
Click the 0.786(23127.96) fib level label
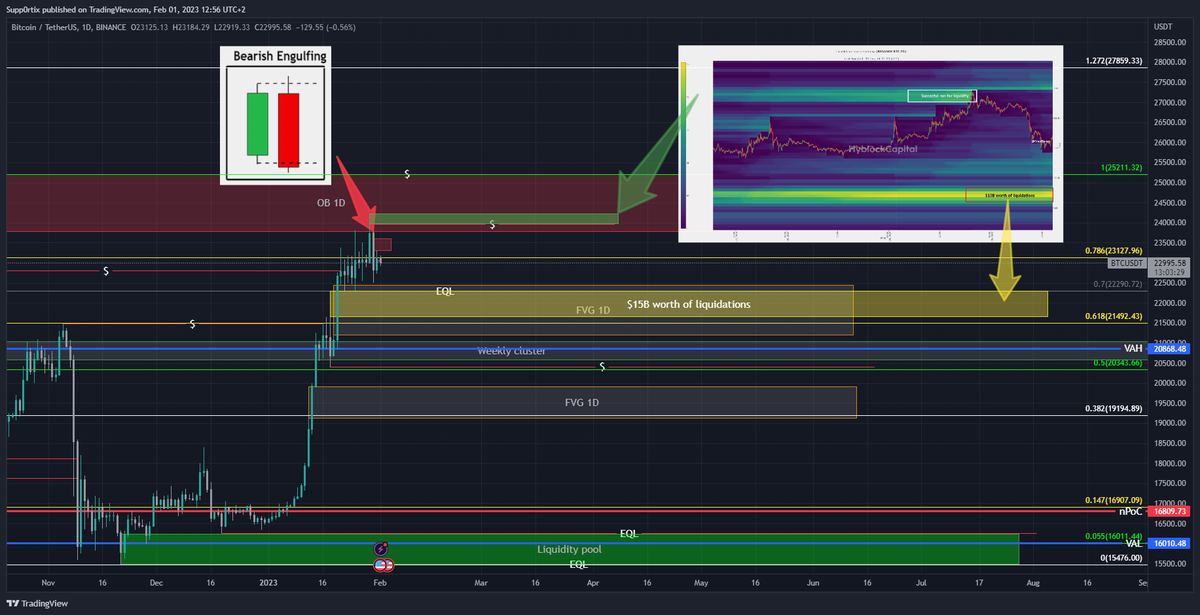coord(1113,250)
